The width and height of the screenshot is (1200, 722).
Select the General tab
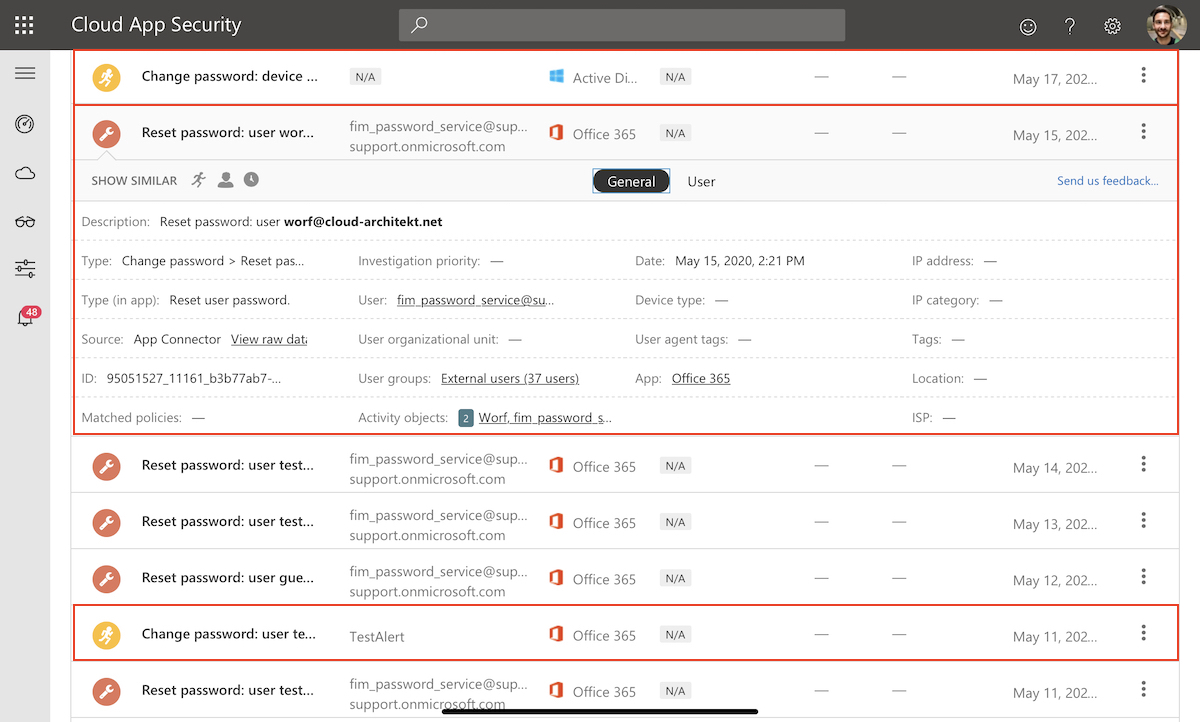point(631,181)
